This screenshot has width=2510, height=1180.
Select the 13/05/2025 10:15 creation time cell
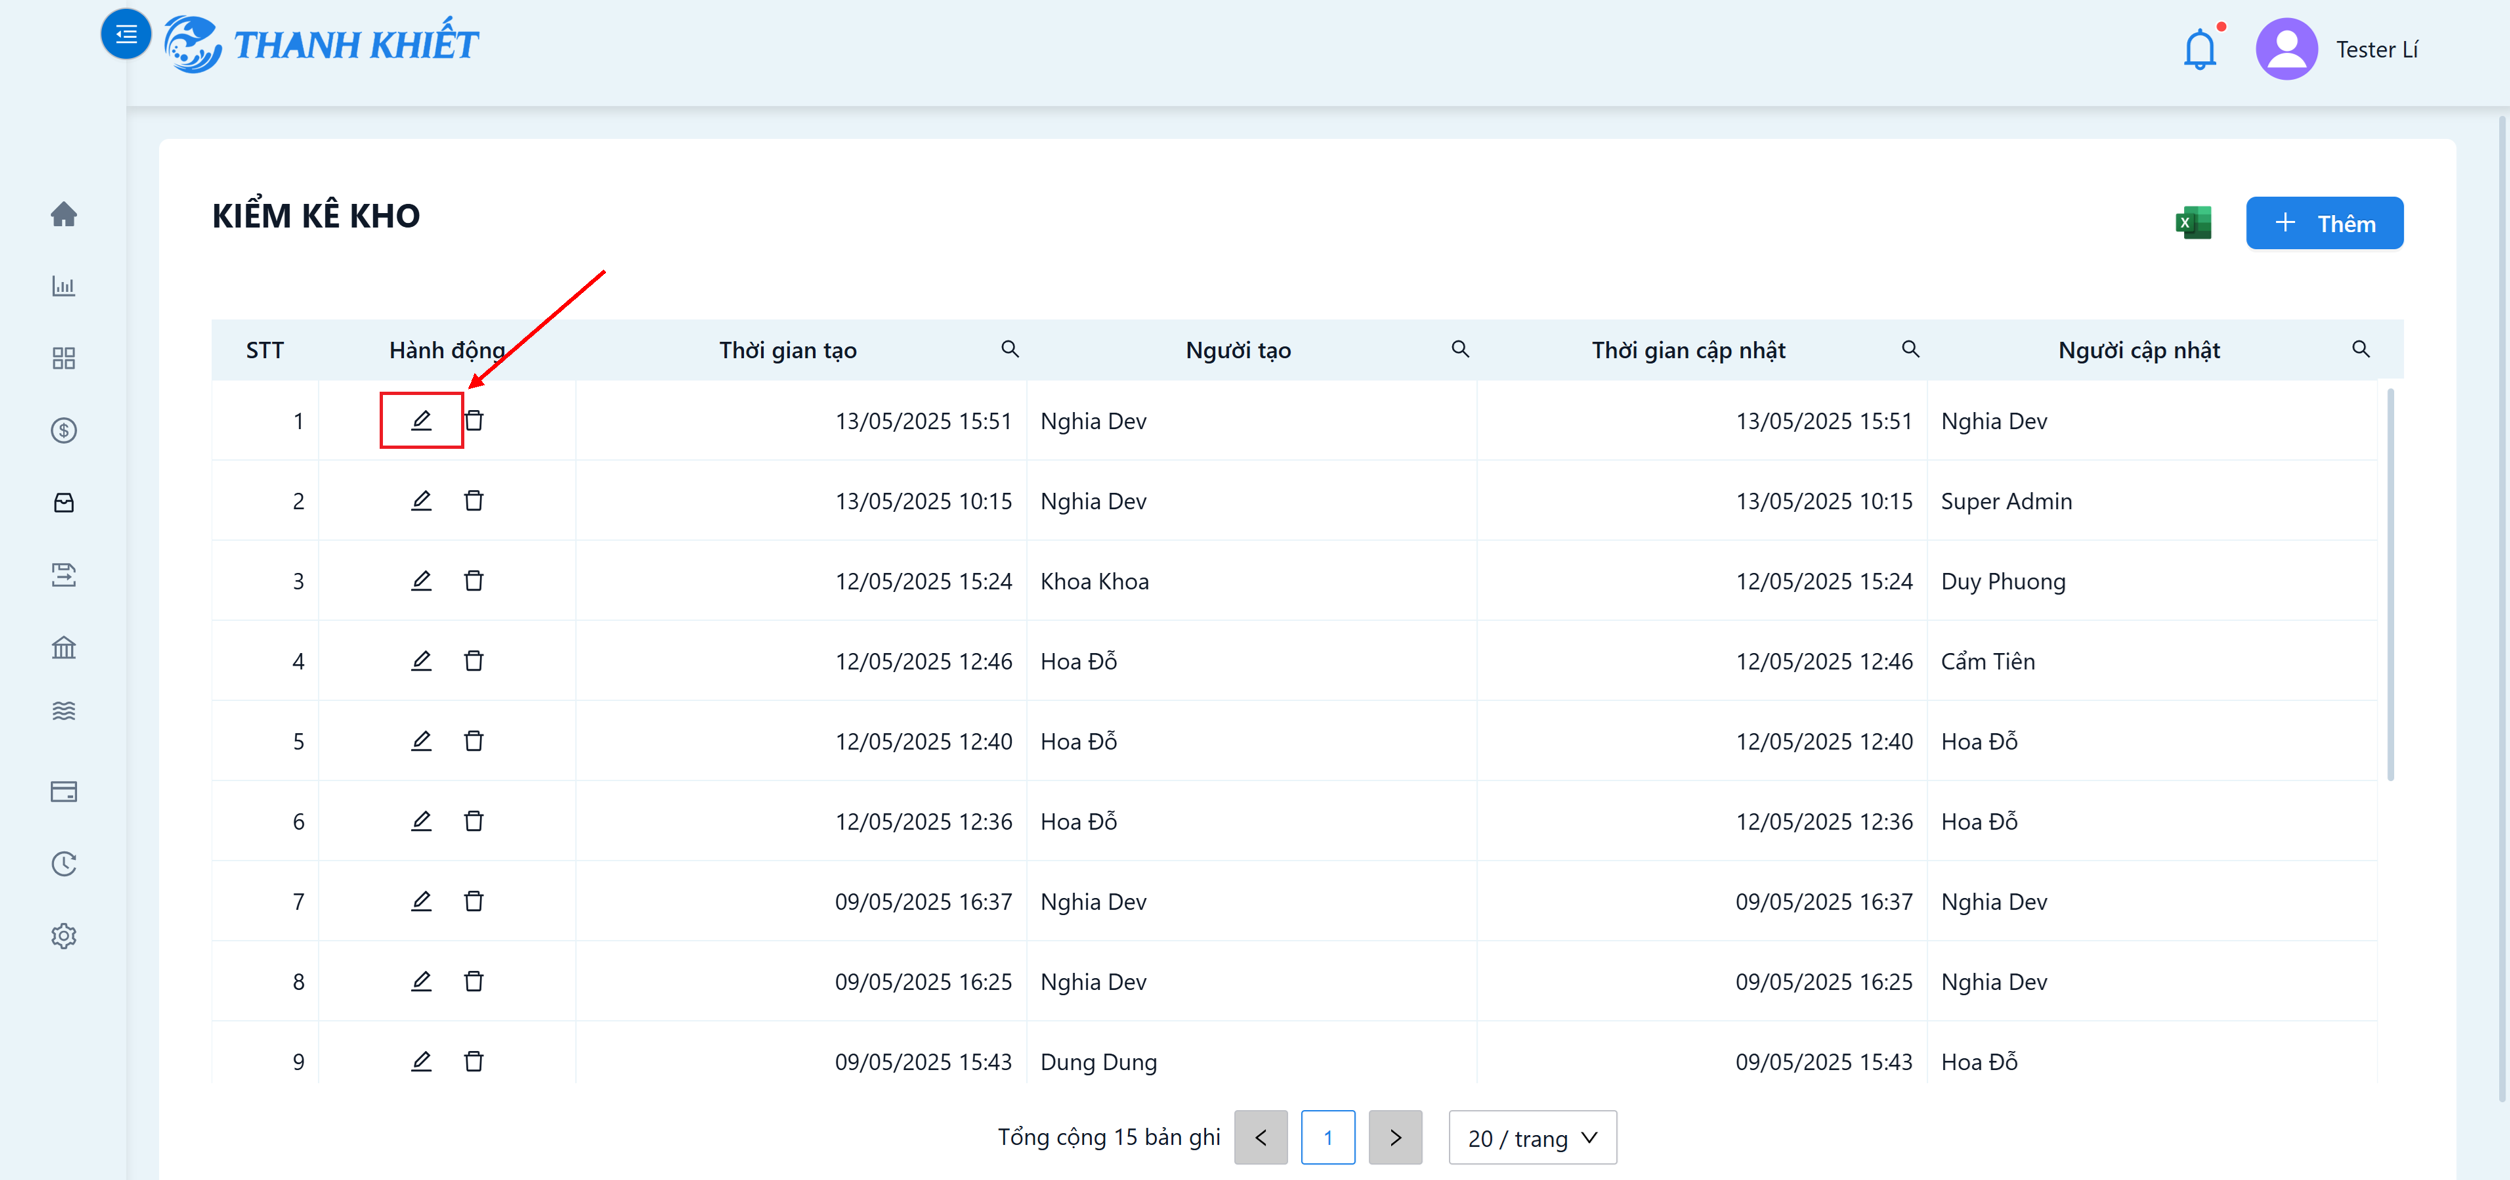tap(801, 500)
